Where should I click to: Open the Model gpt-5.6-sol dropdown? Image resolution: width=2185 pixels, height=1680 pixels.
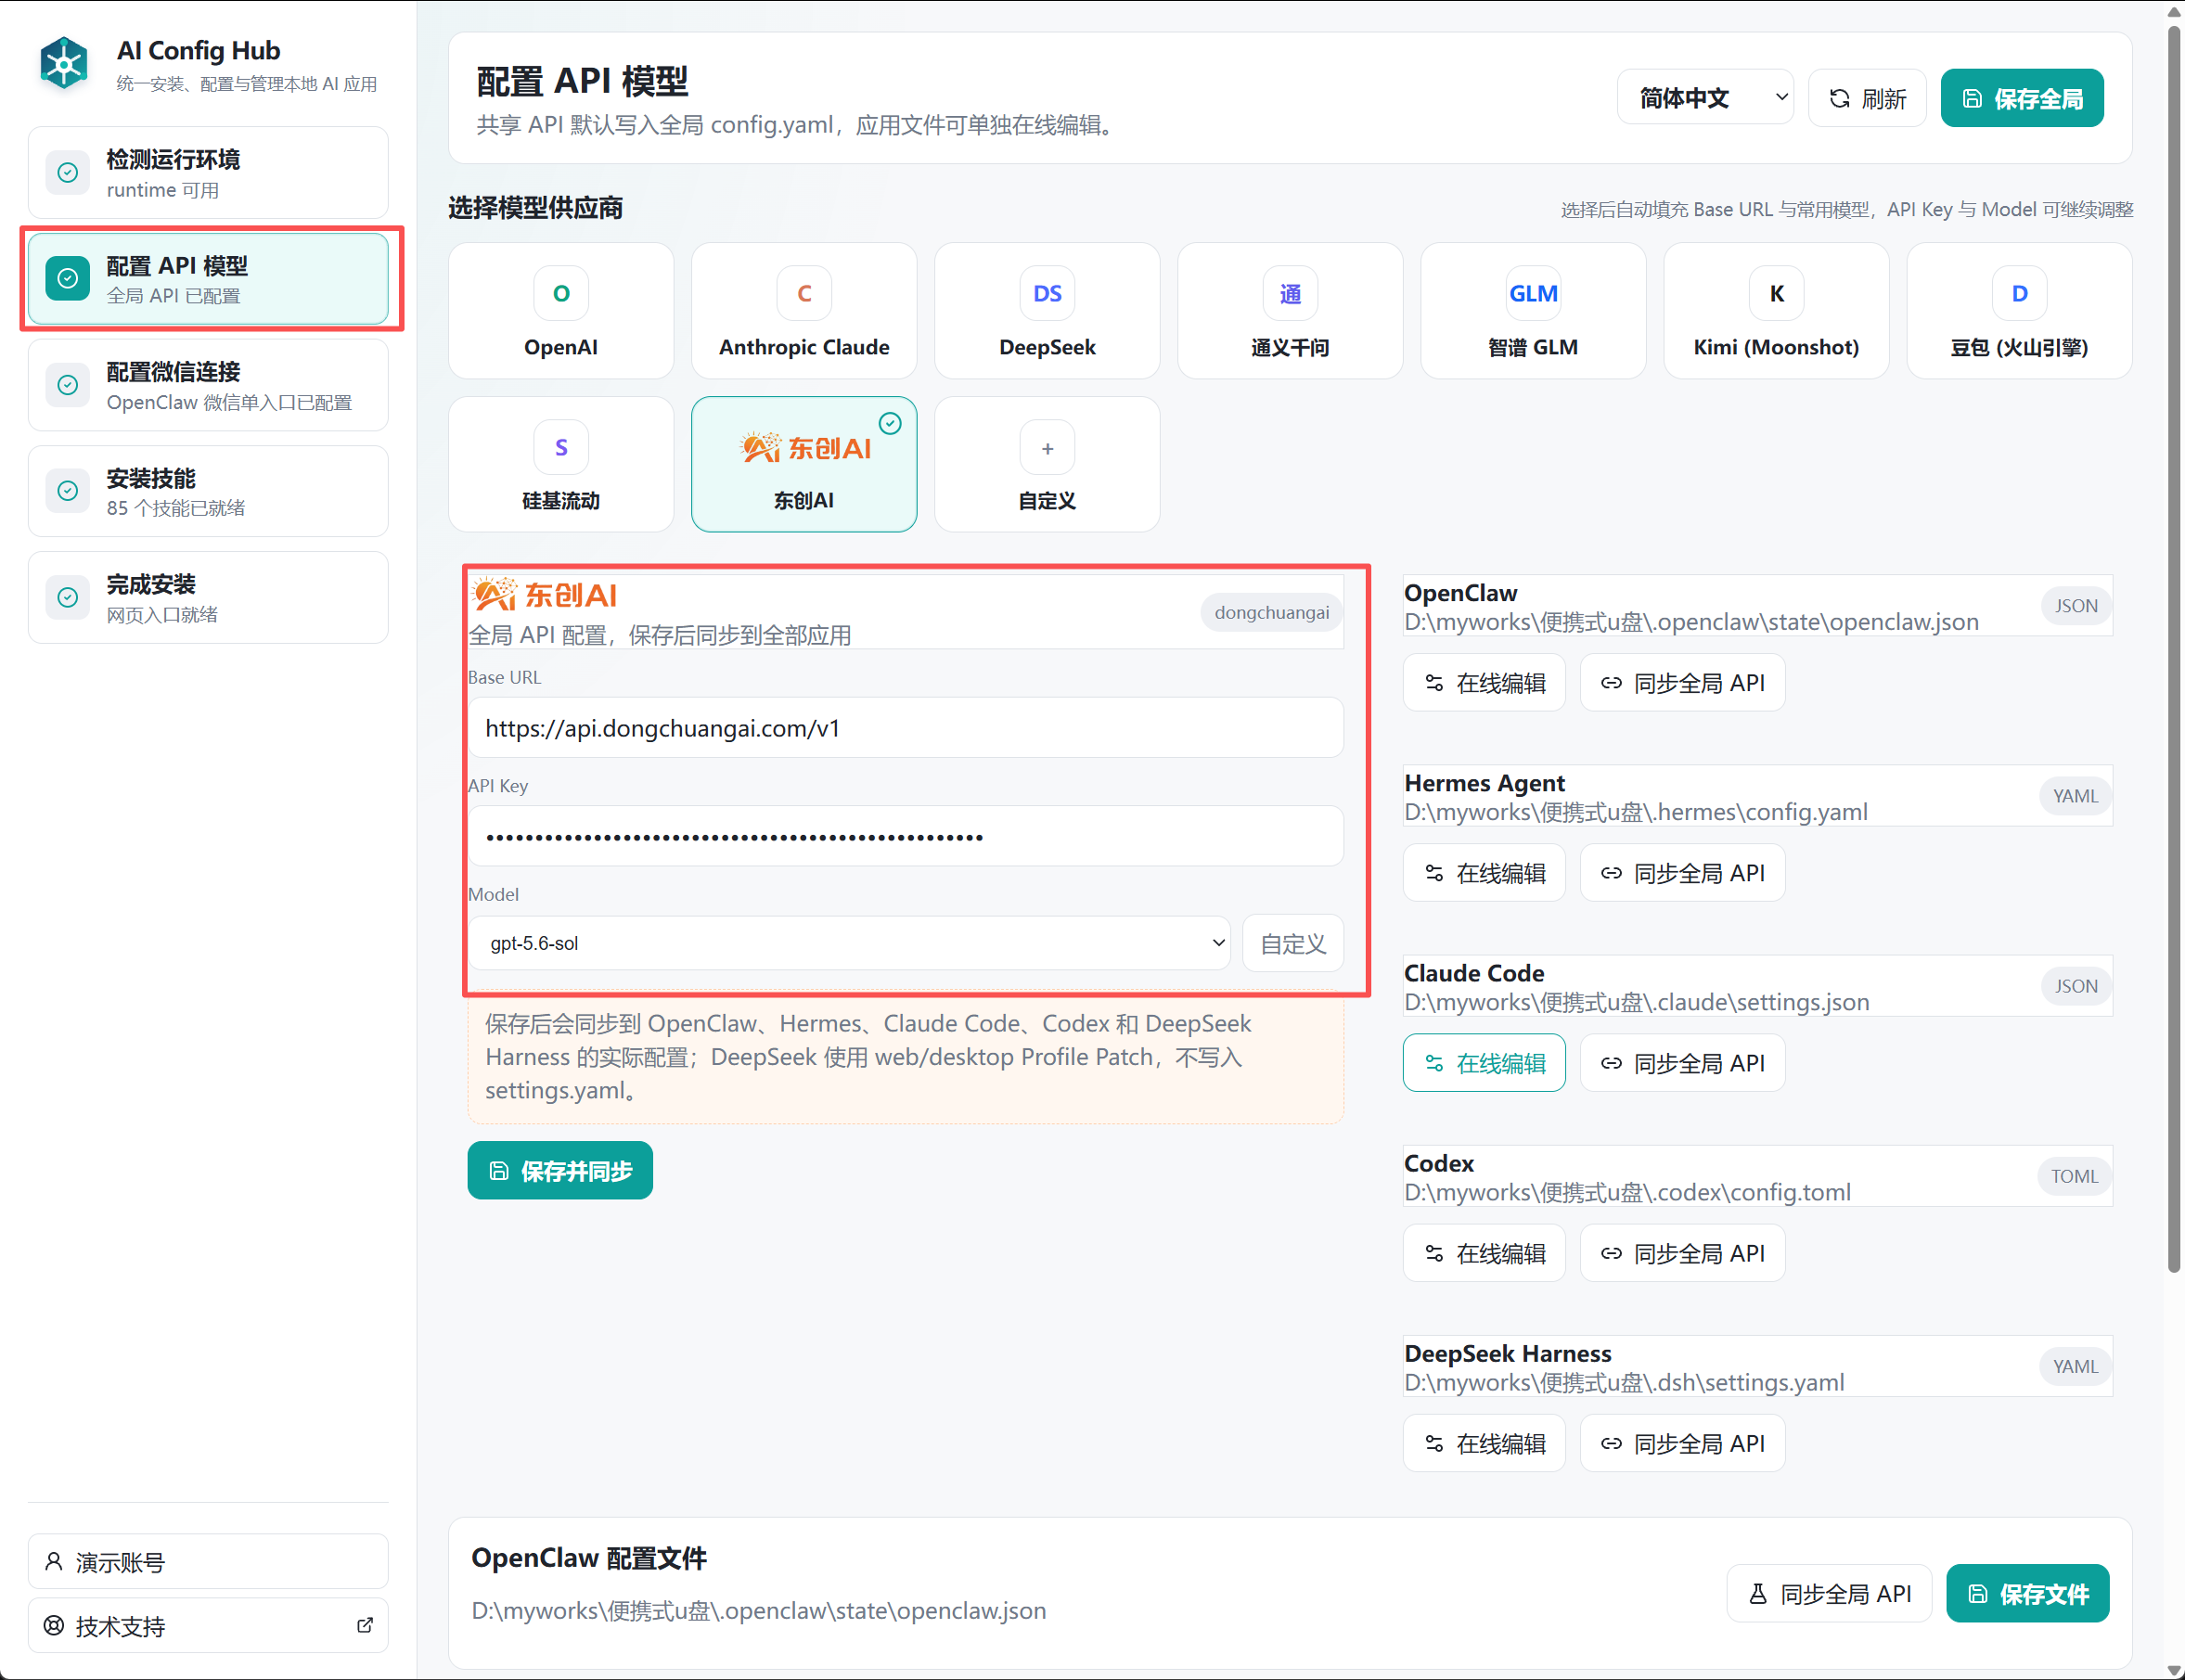tap(849, 942)
